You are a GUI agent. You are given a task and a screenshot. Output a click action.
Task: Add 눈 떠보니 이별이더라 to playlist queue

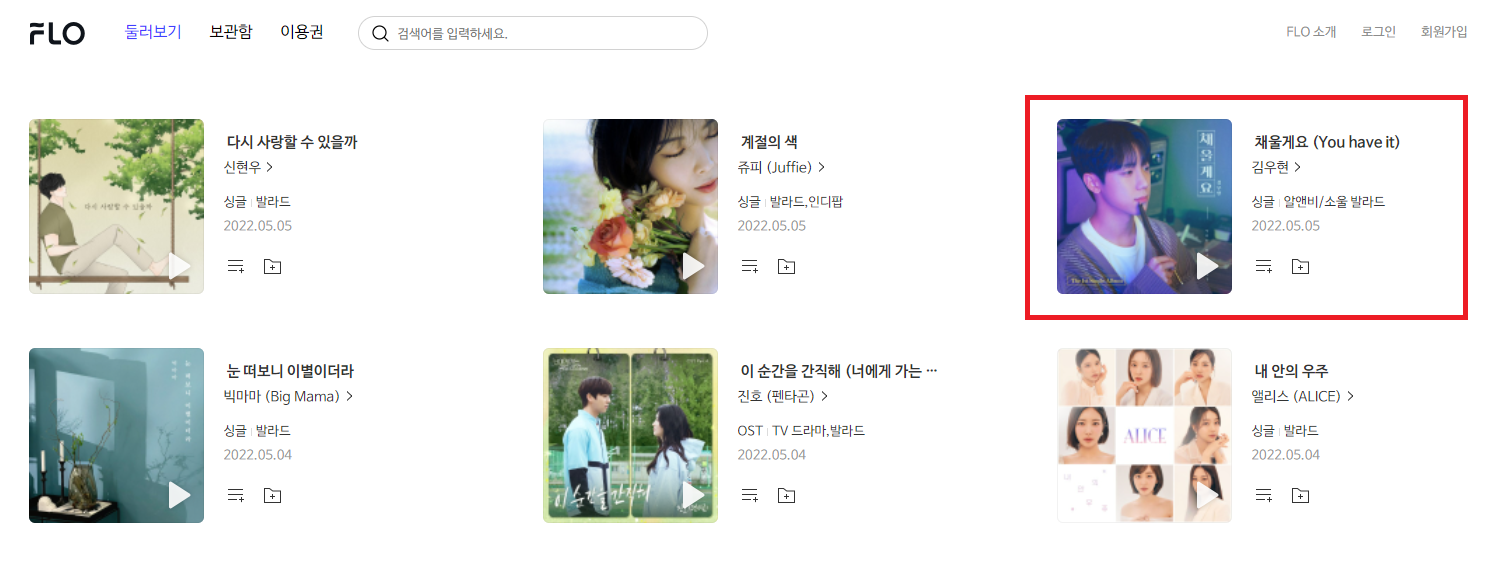(x=236, y=495)
